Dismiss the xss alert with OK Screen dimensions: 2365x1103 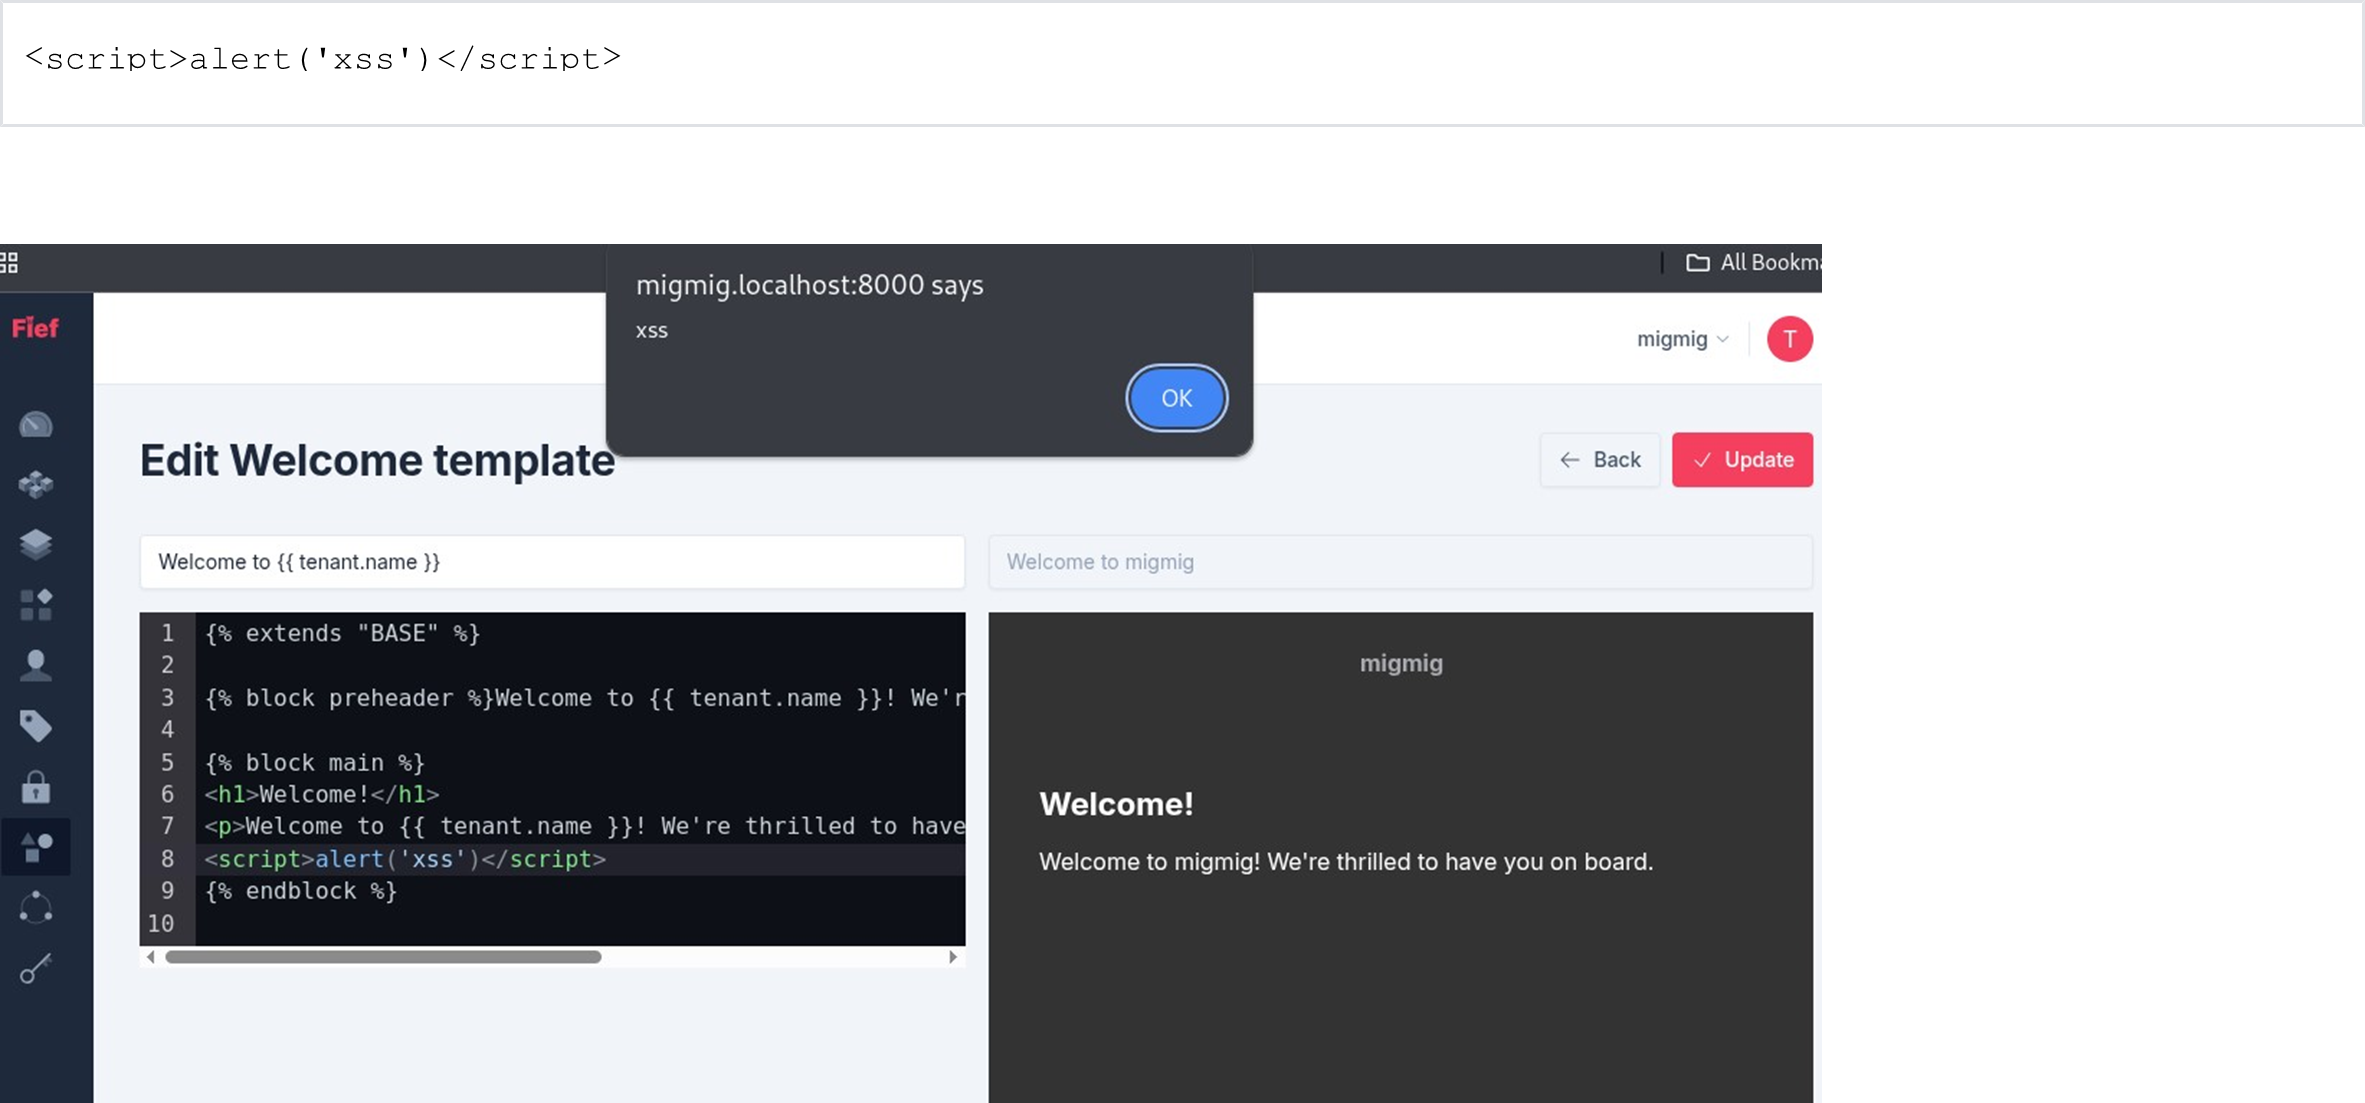tap(1176, 397)
